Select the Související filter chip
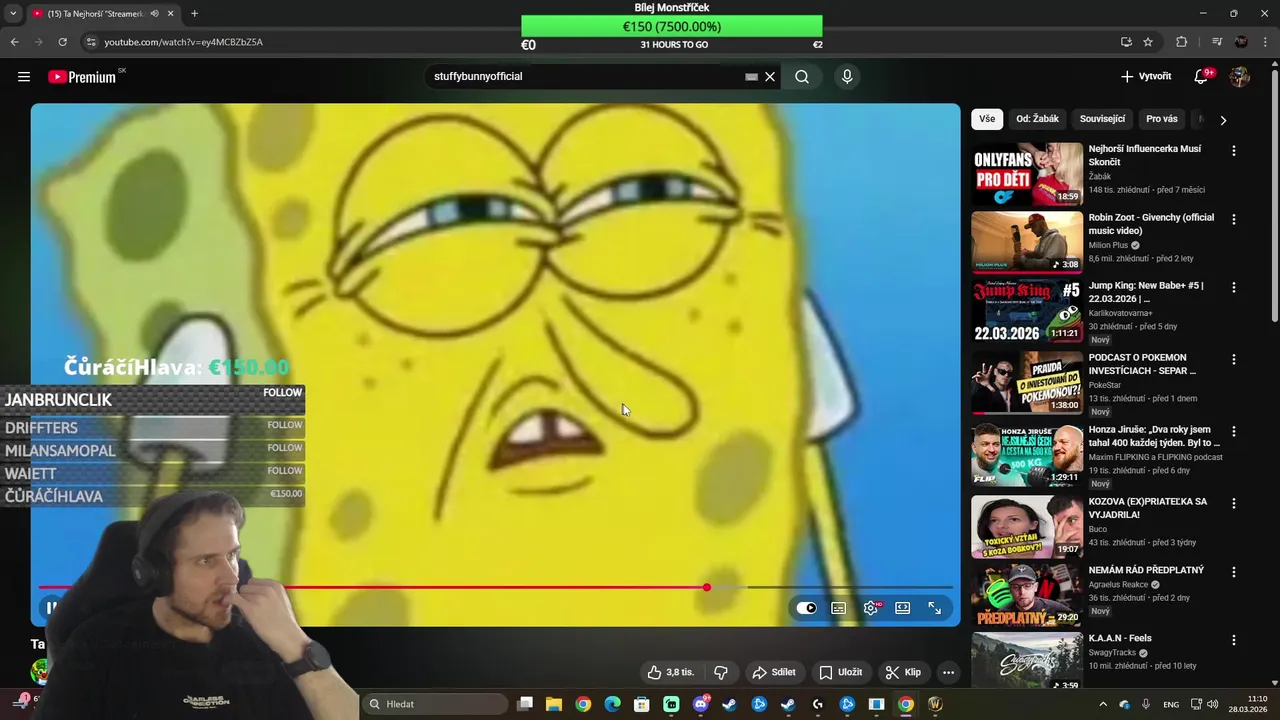Screen dimensions: 1280x720 [x=1102, y=119]
